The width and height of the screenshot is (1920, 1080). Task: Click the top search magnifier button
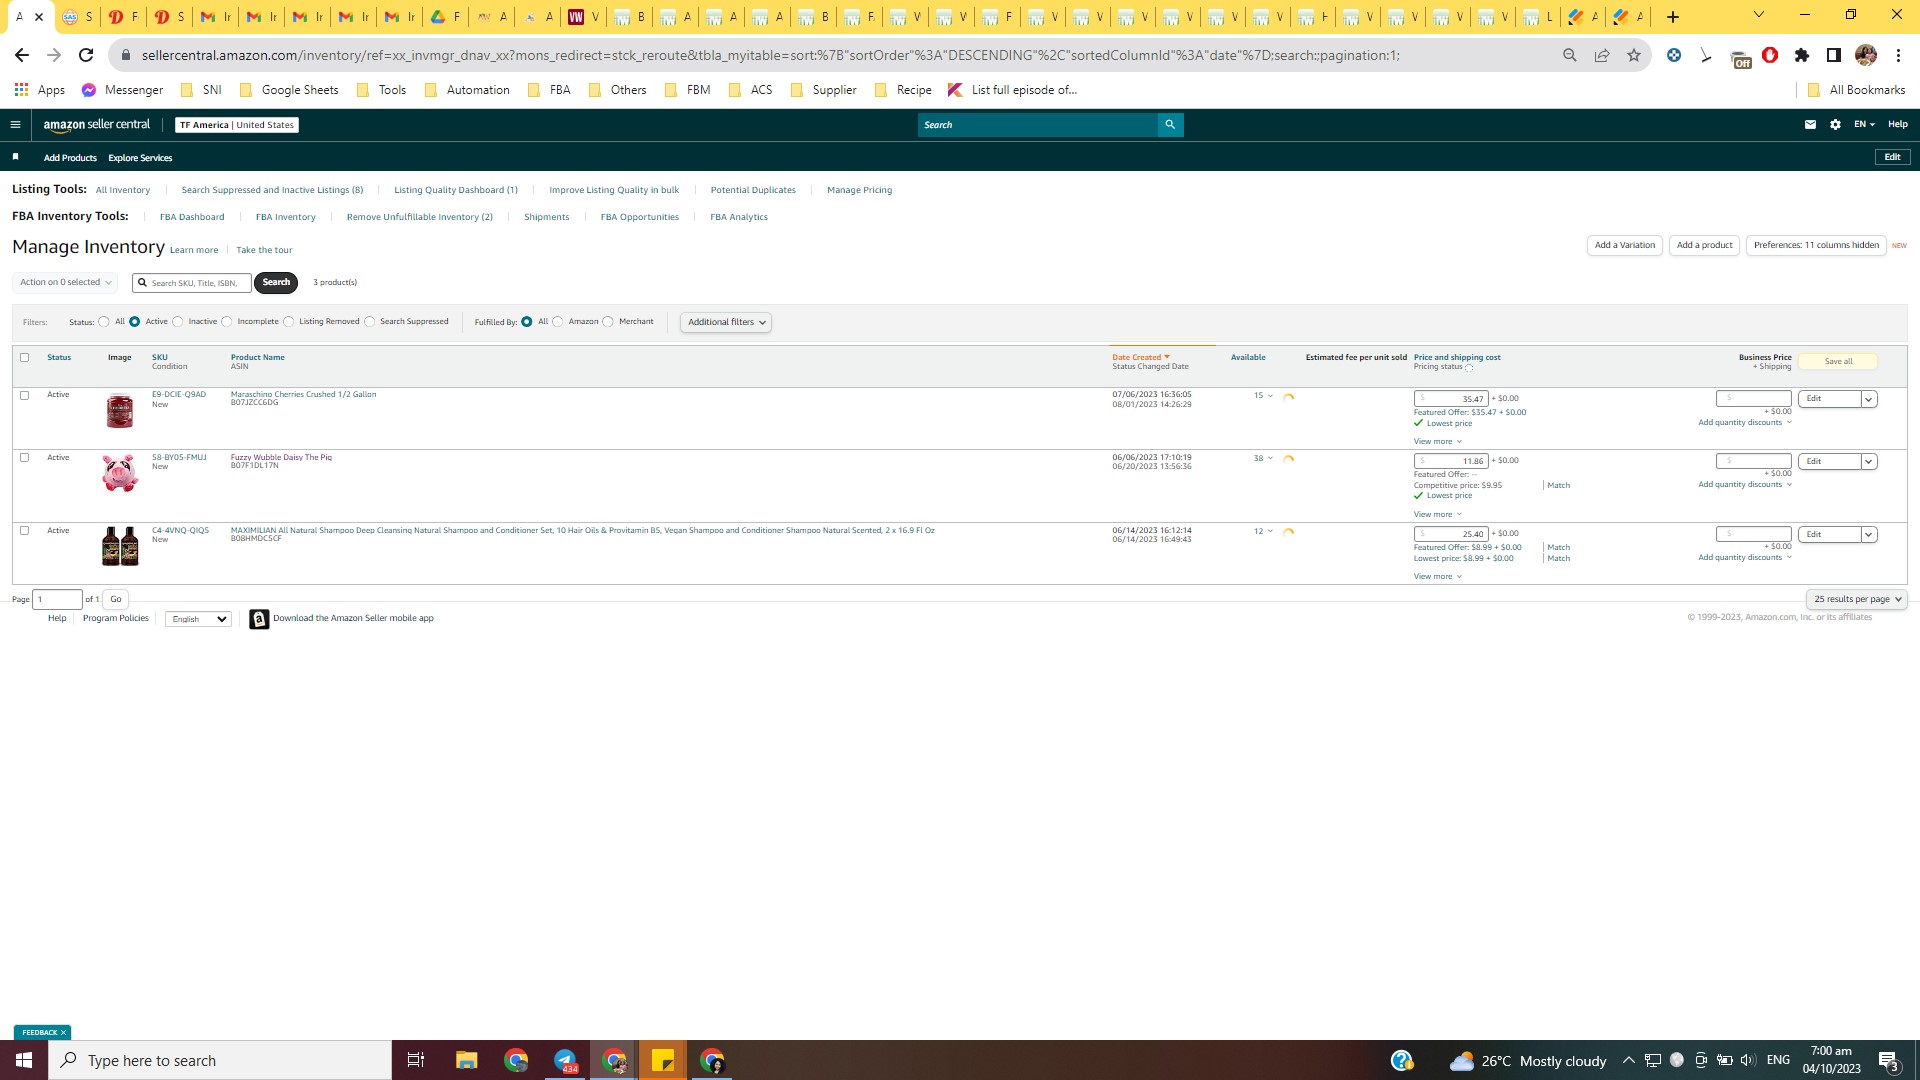(x=1170, y=125)
